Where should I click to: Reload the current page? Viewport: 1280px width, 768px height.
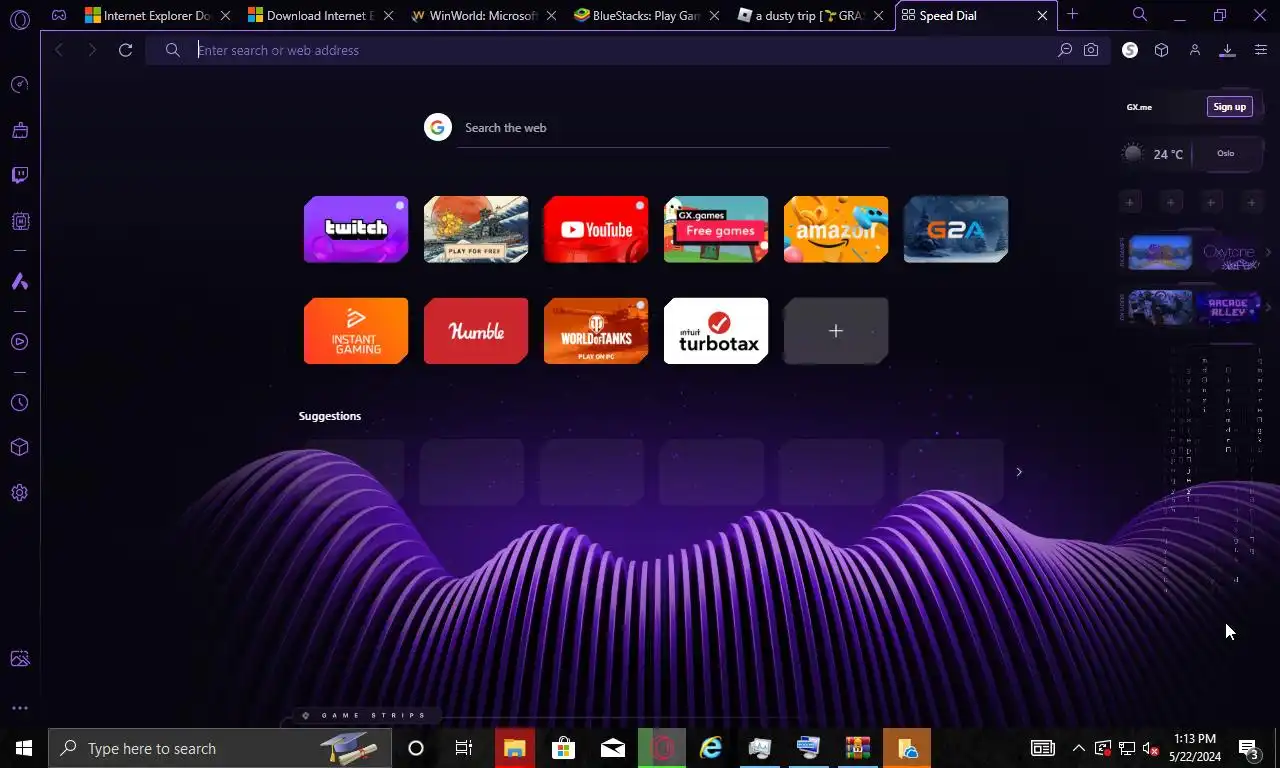(x=125, y=50)
